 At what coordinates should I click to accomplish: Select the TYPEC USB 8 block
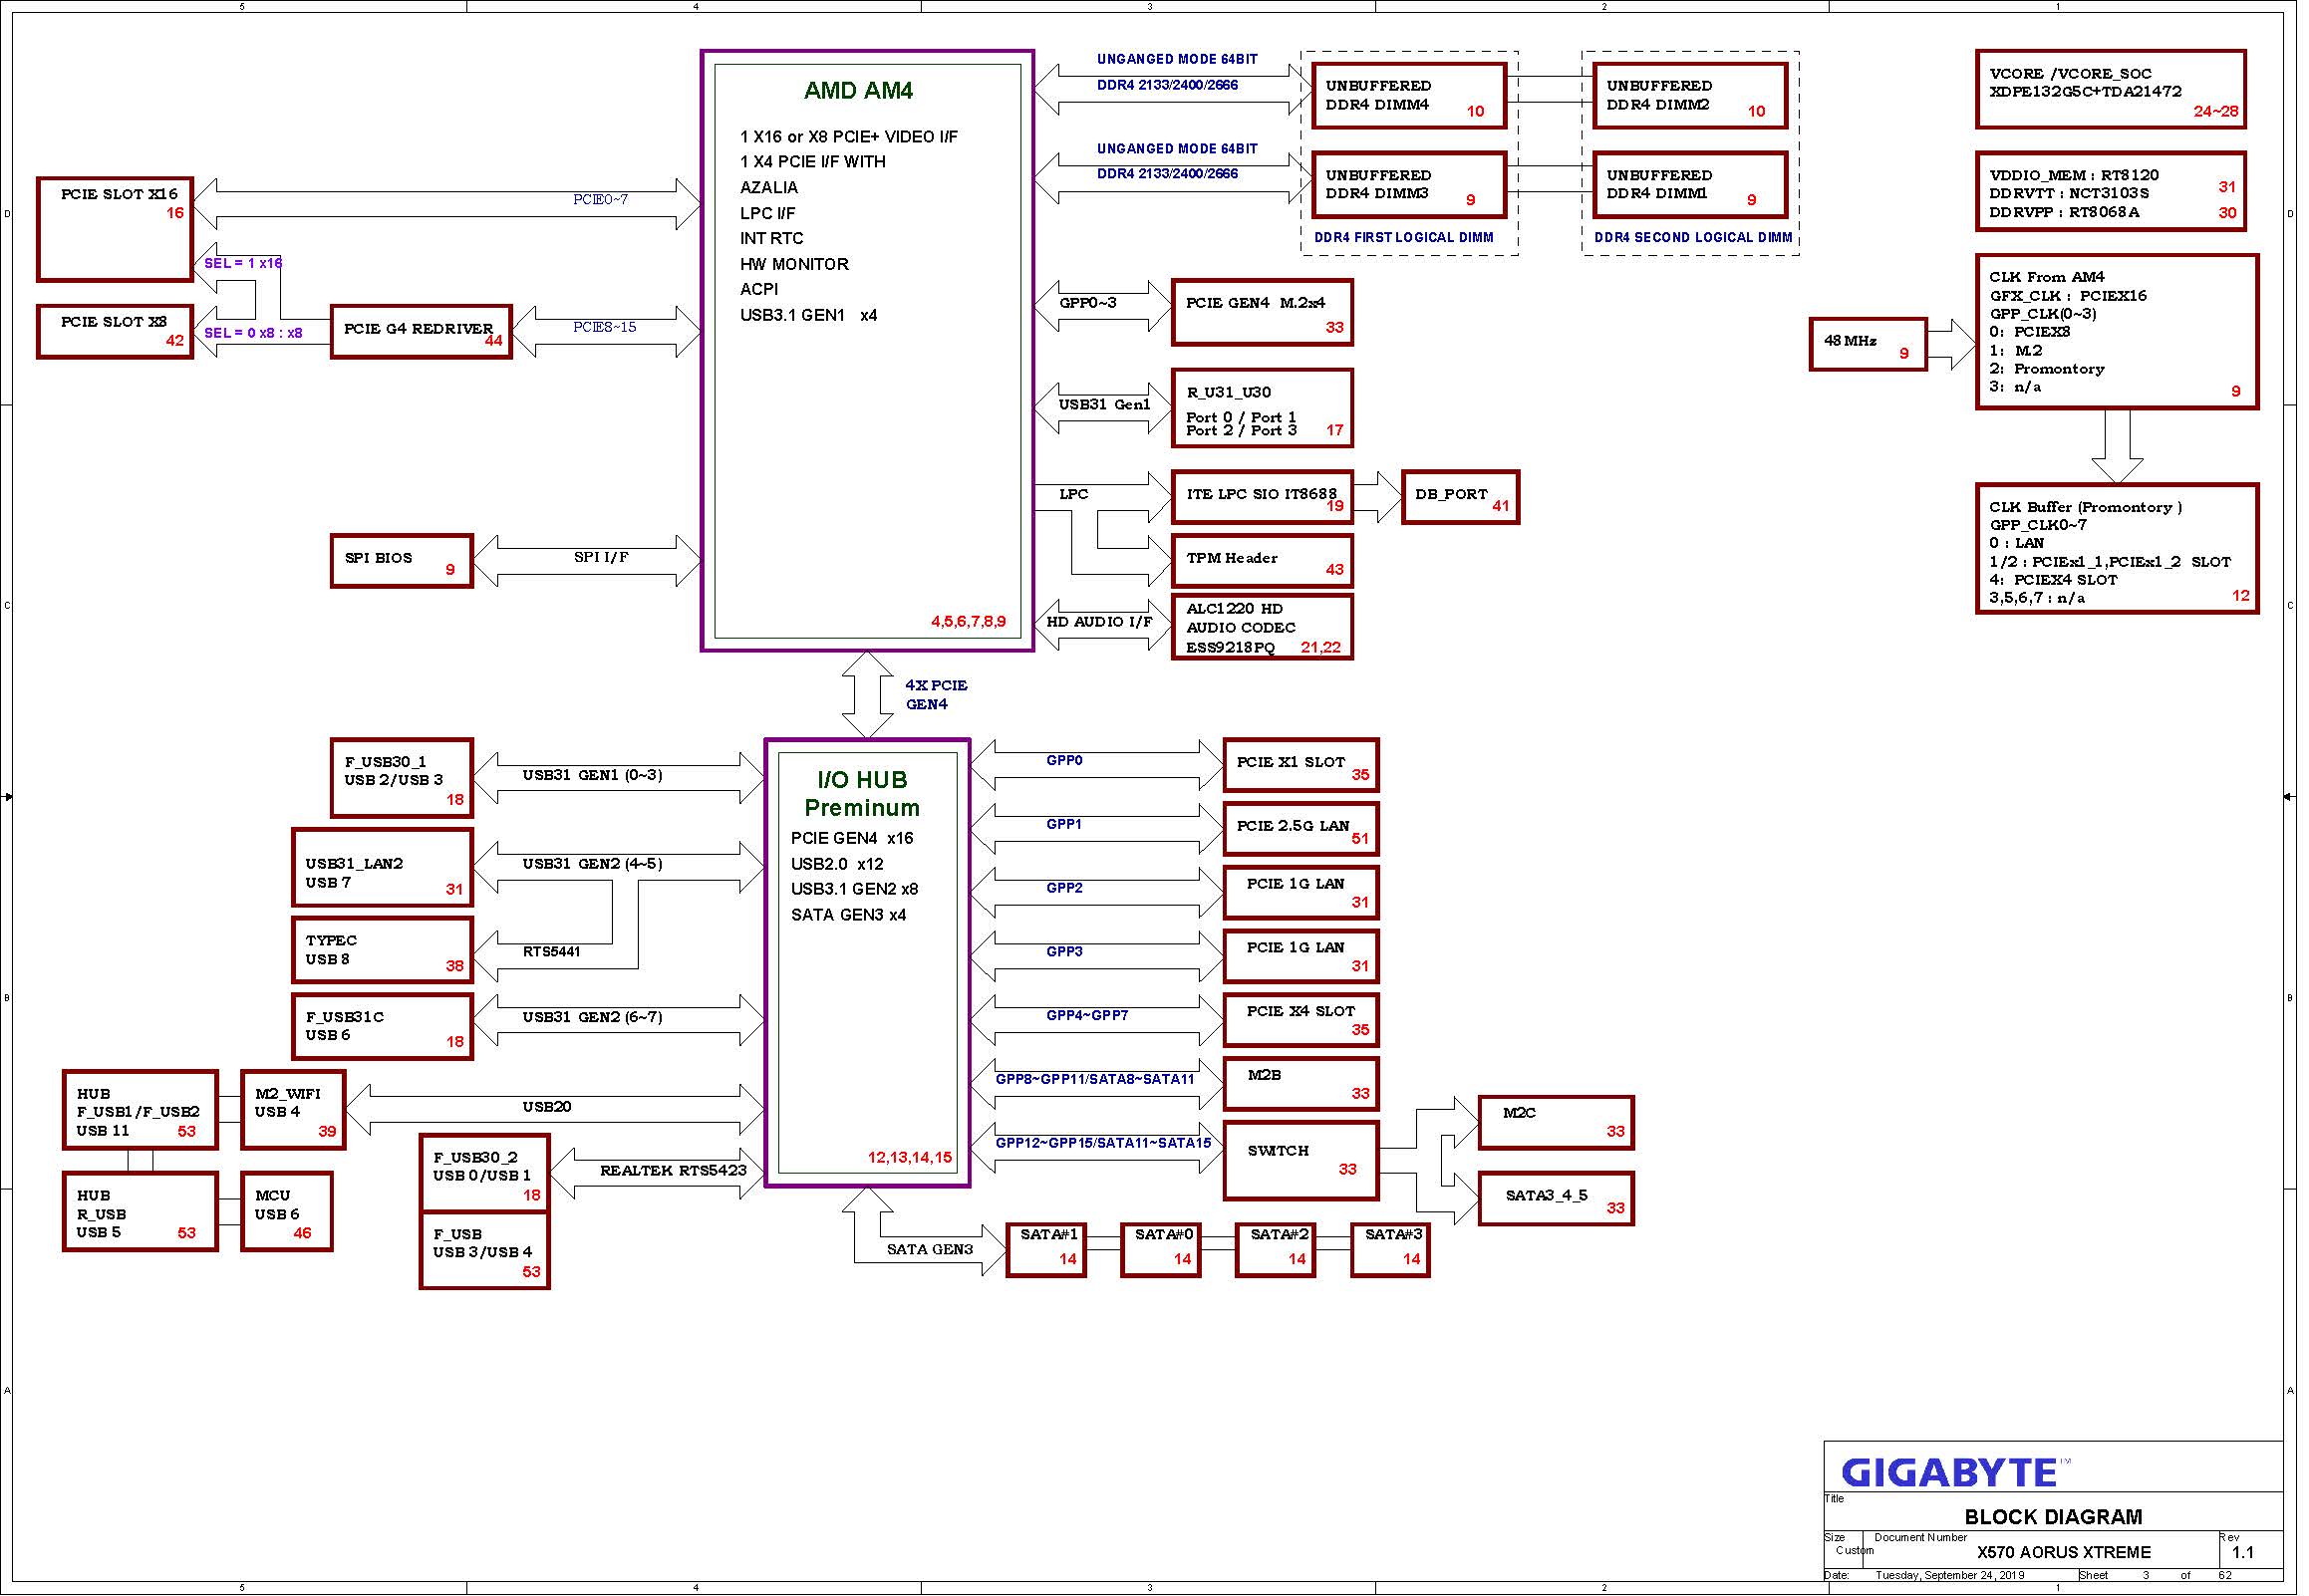point(384,952)
